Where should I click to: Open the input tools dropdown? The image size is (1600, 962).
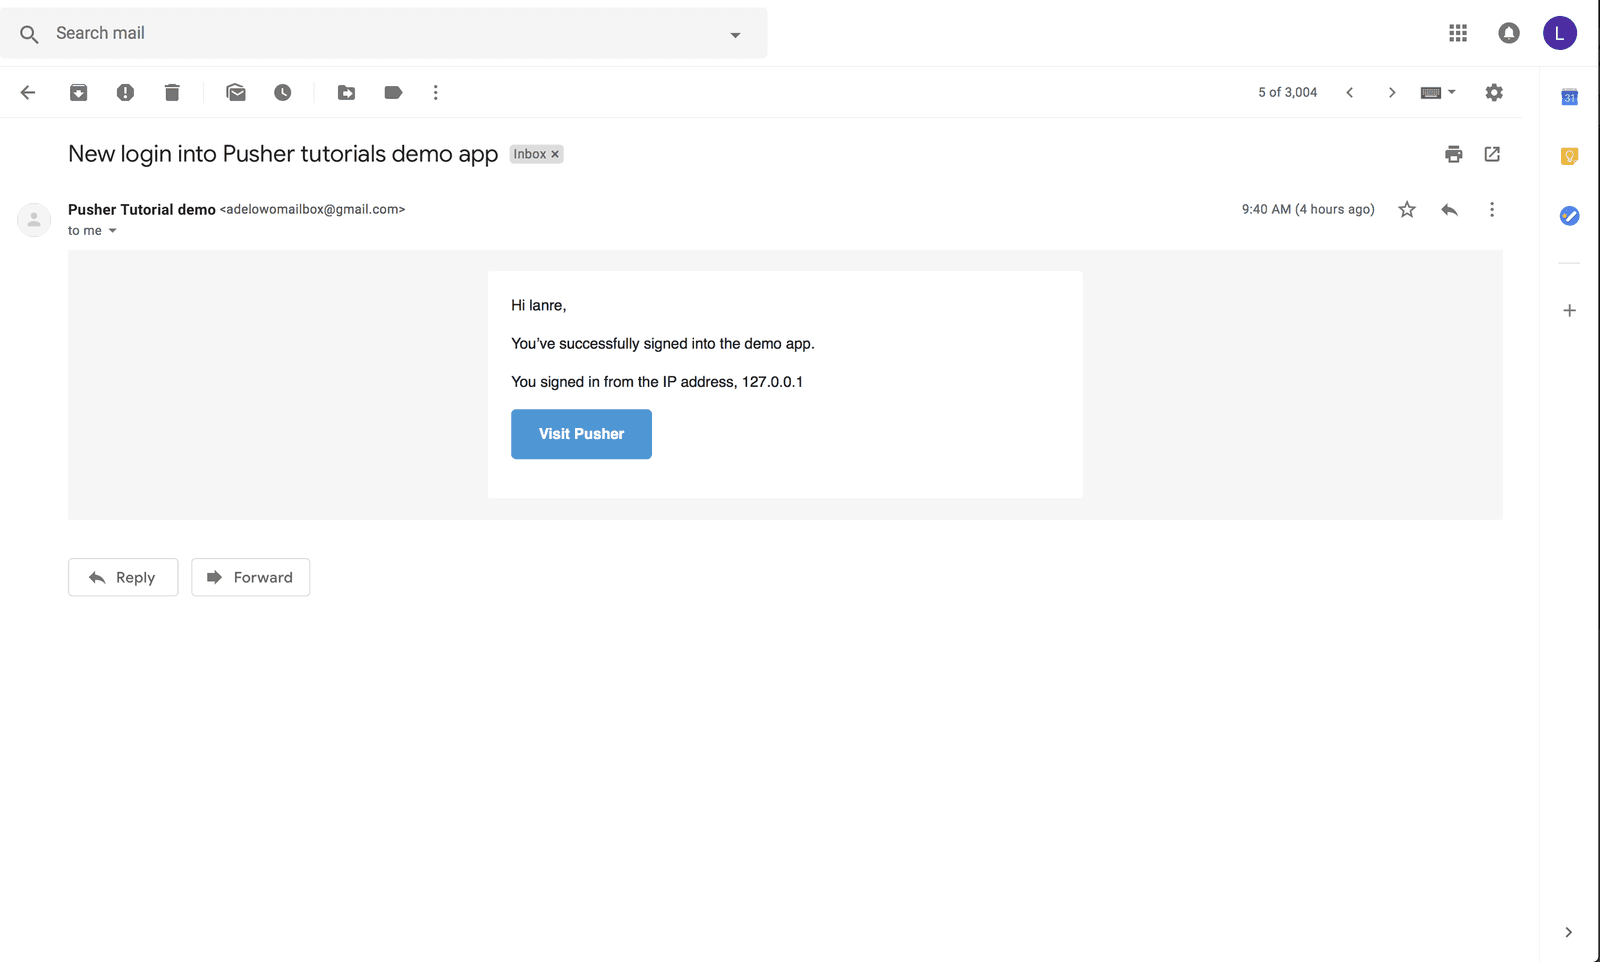[1438, 92]
